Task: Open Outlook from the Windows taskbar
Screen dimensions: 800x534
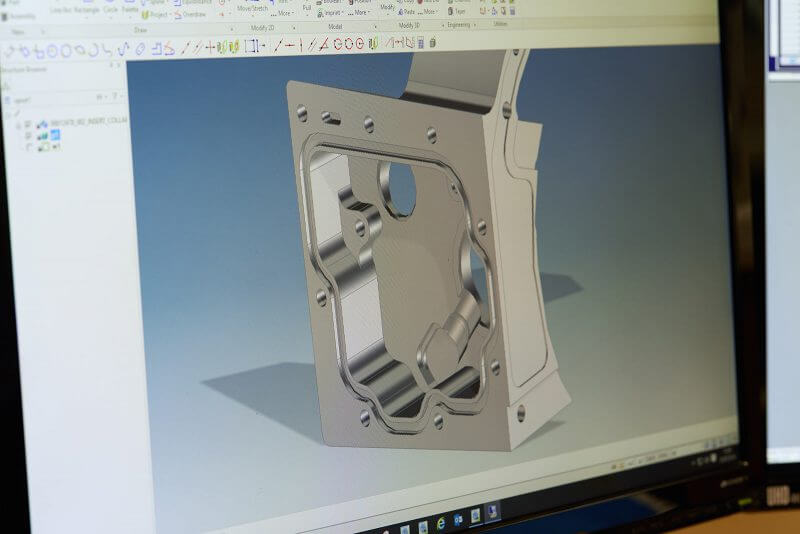Action: coord(458,519)
